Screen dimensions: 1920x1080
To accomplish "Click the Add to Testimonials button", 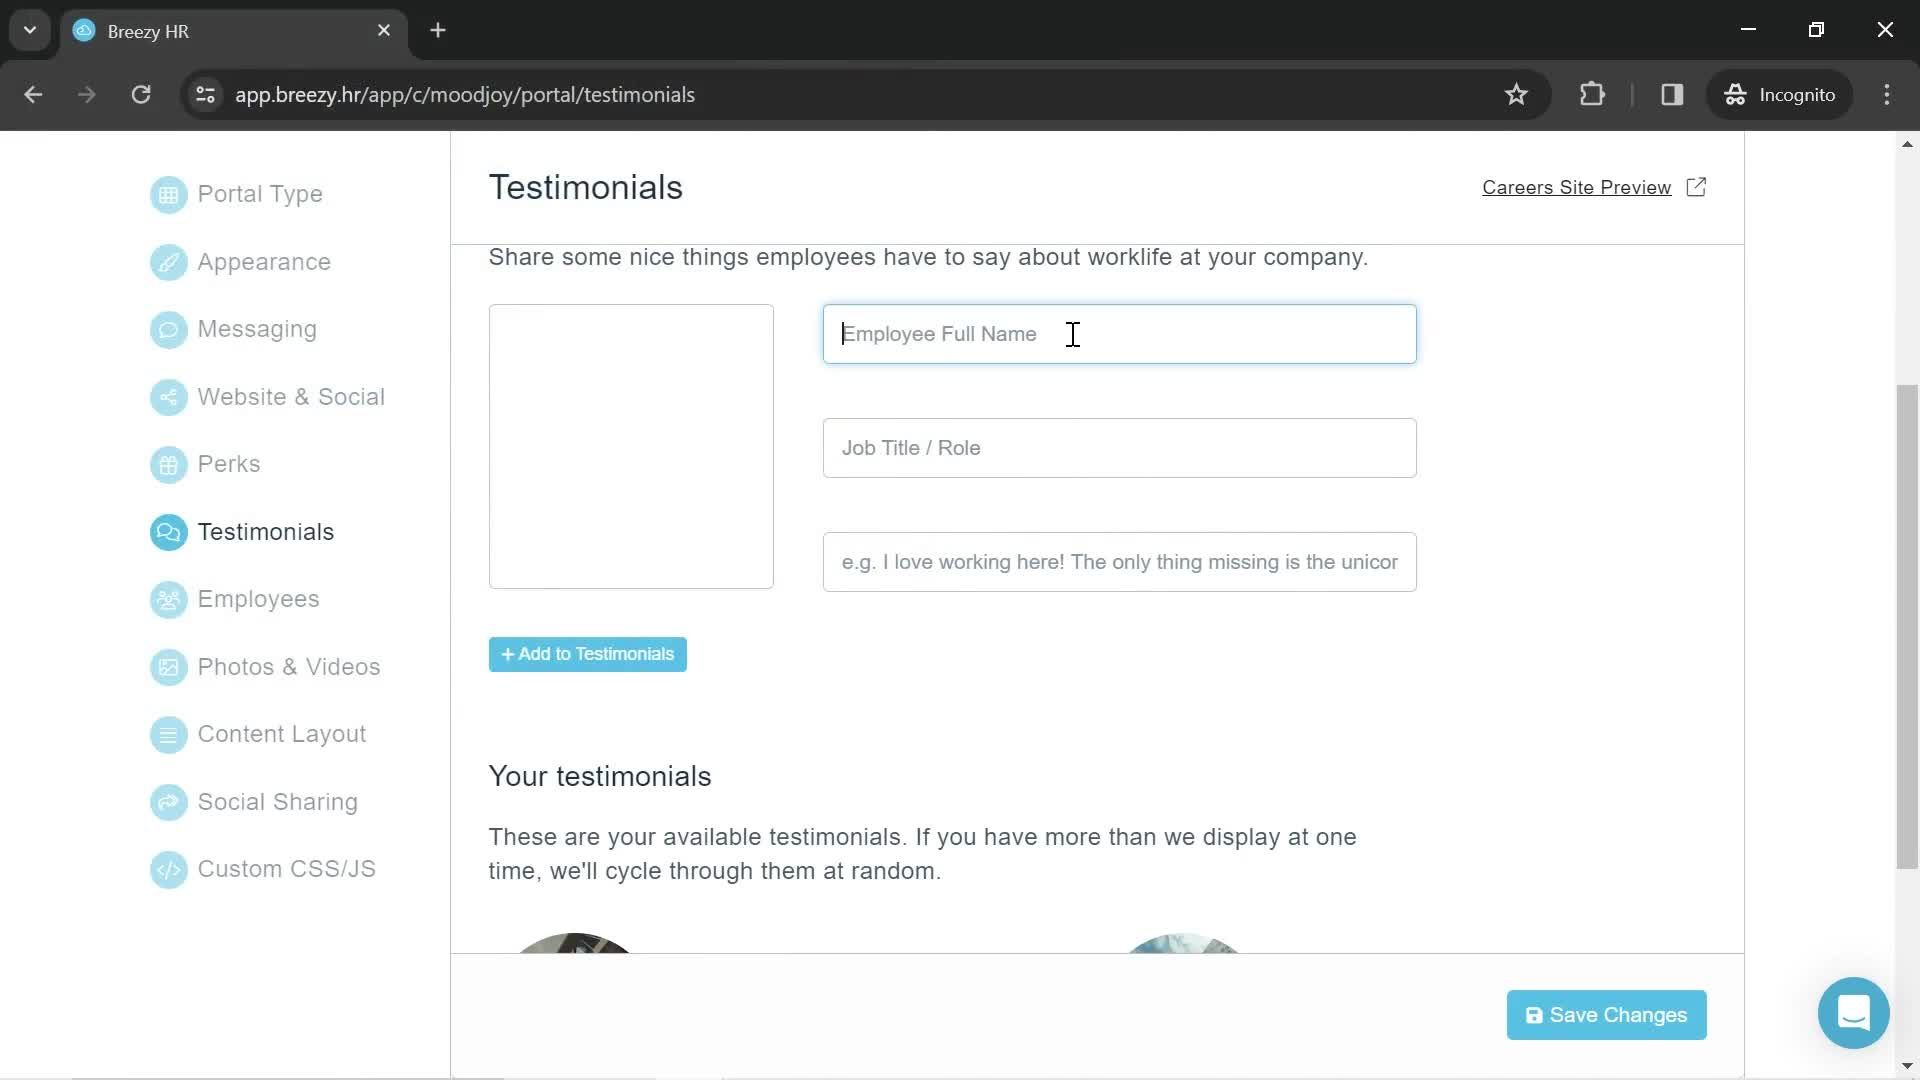I will click(x=588, y=653).
